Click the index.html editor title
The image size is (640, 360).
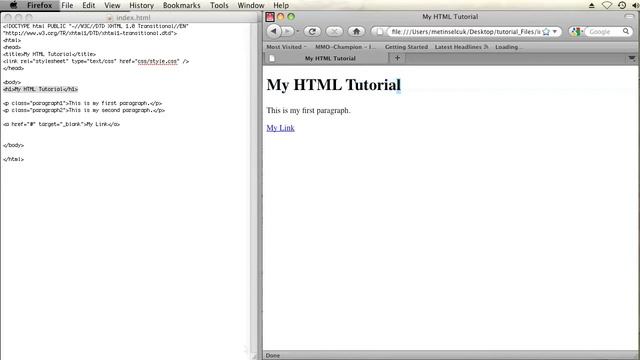133,18
